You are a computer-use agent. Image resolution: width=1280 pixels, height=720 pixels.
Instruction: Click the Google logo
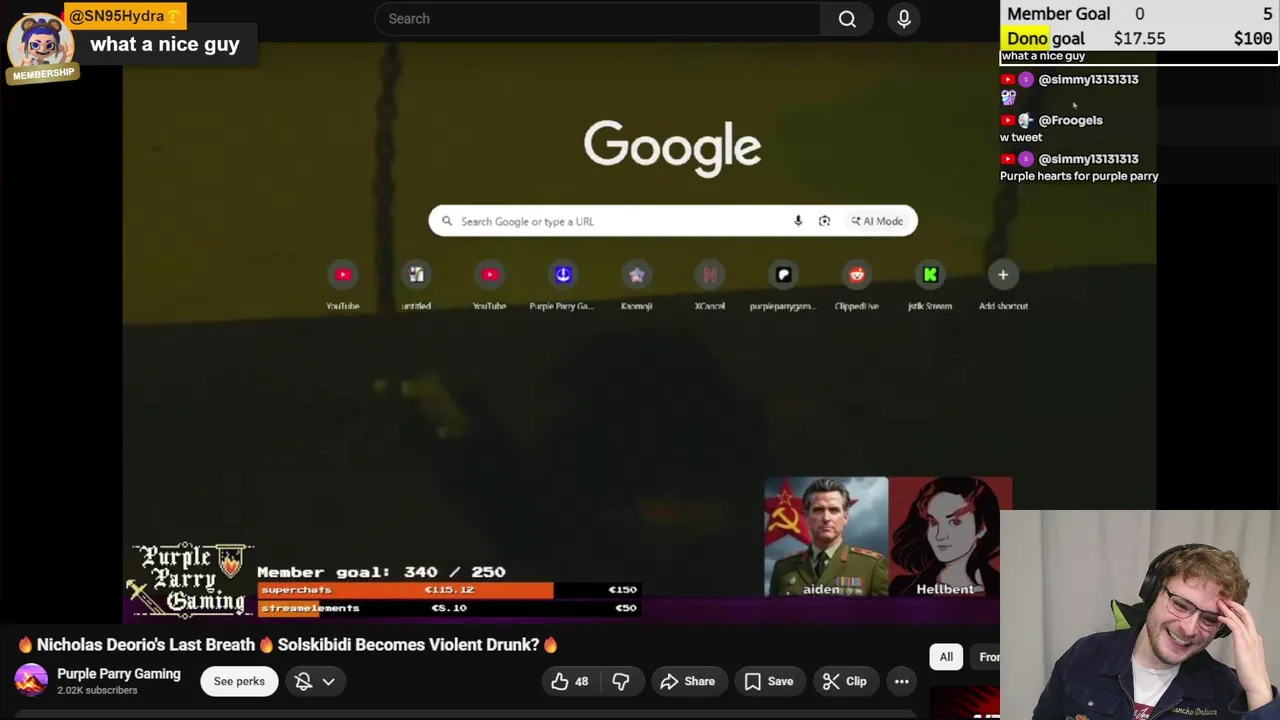coord(673,147)
